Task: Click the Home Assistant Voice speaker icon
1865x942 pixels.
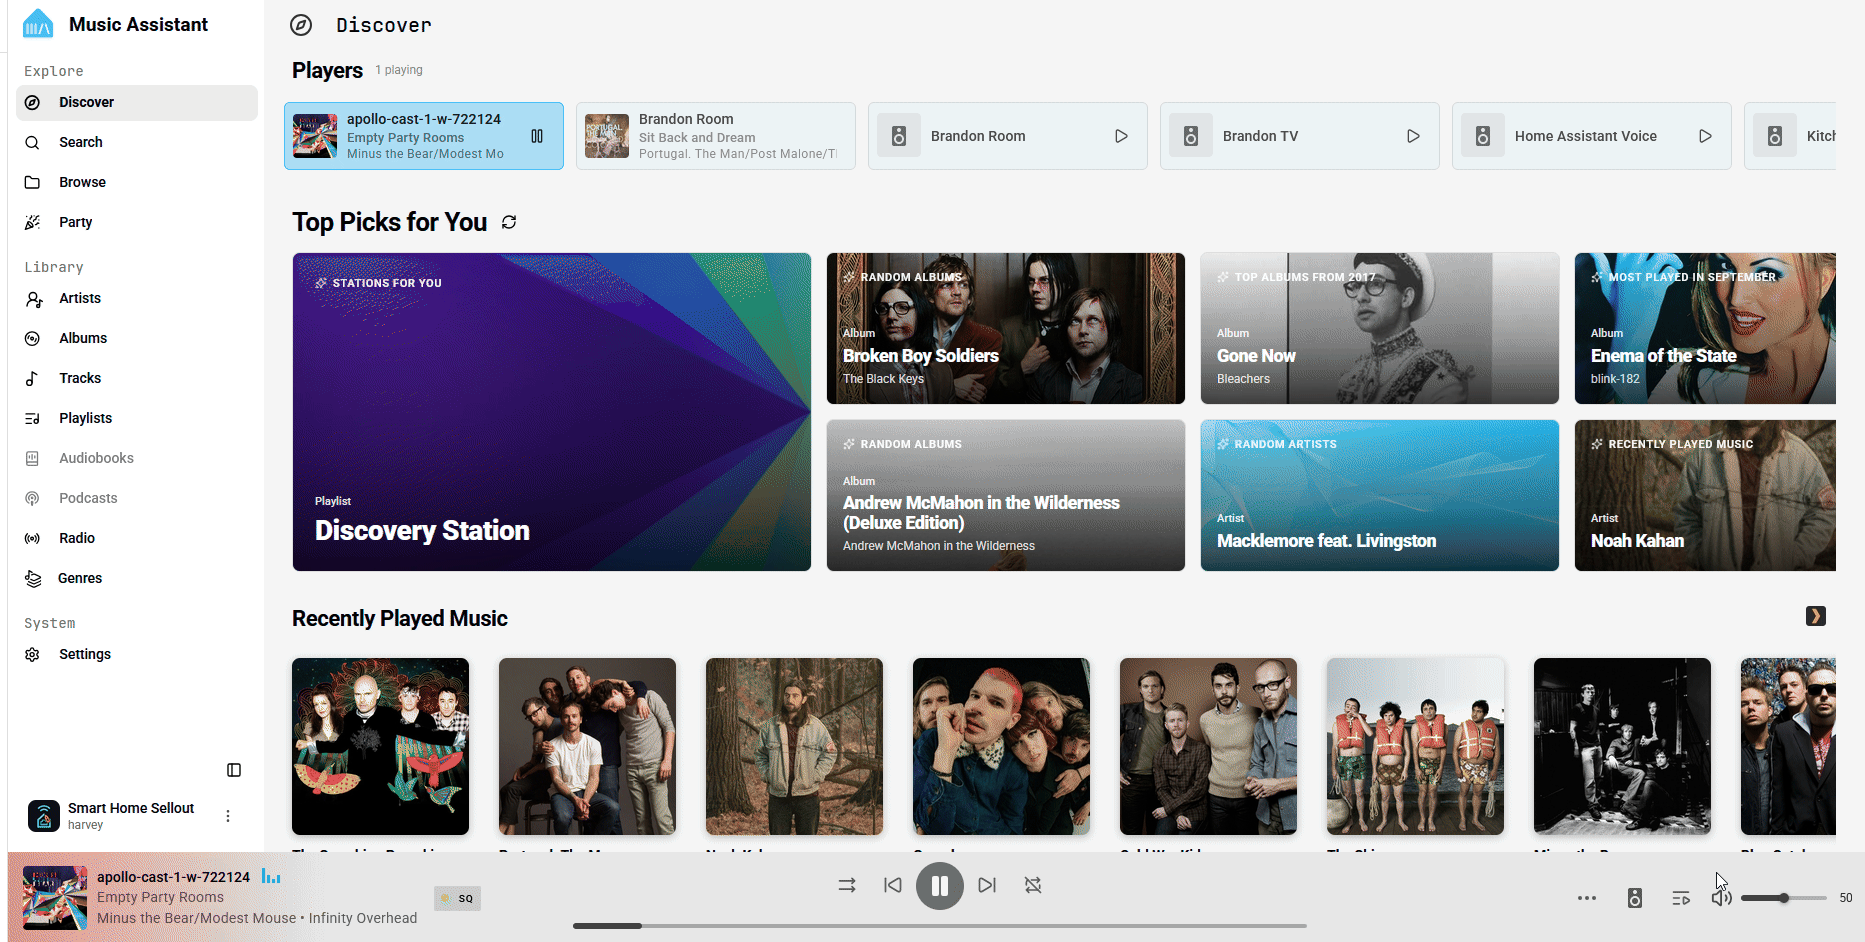Action: click(1483, 136)
